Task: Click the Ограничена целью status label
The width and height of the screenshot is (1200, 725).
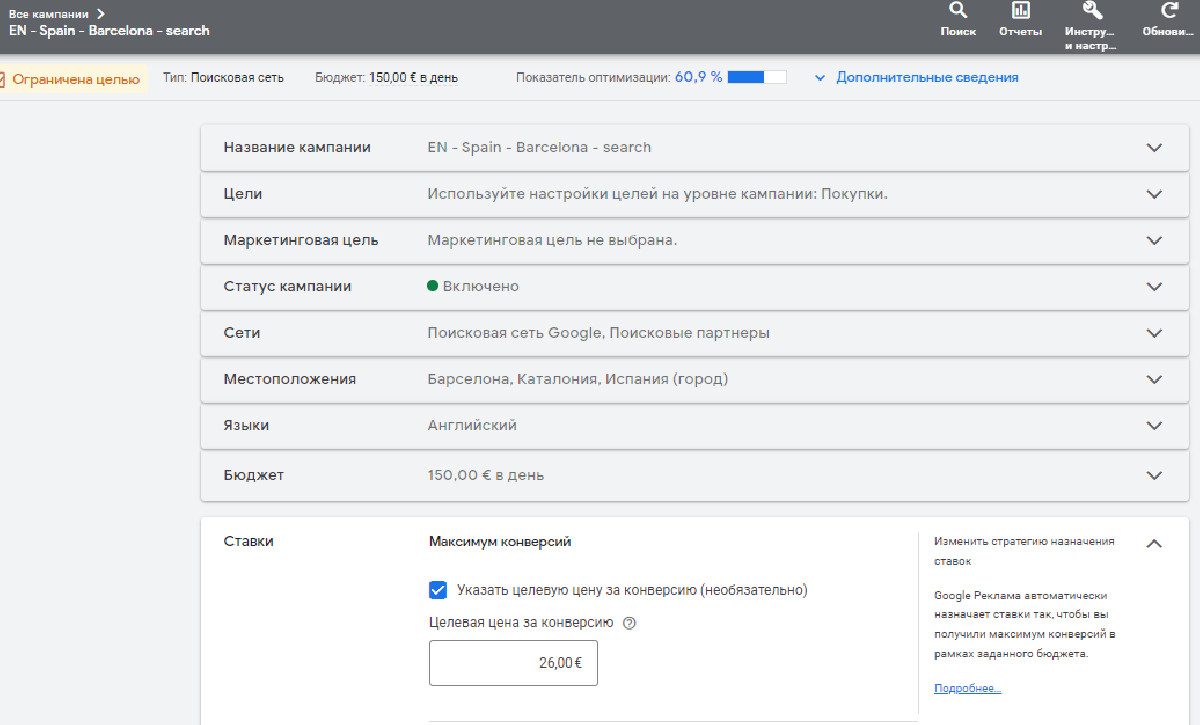Action: (x=76, y=79)
